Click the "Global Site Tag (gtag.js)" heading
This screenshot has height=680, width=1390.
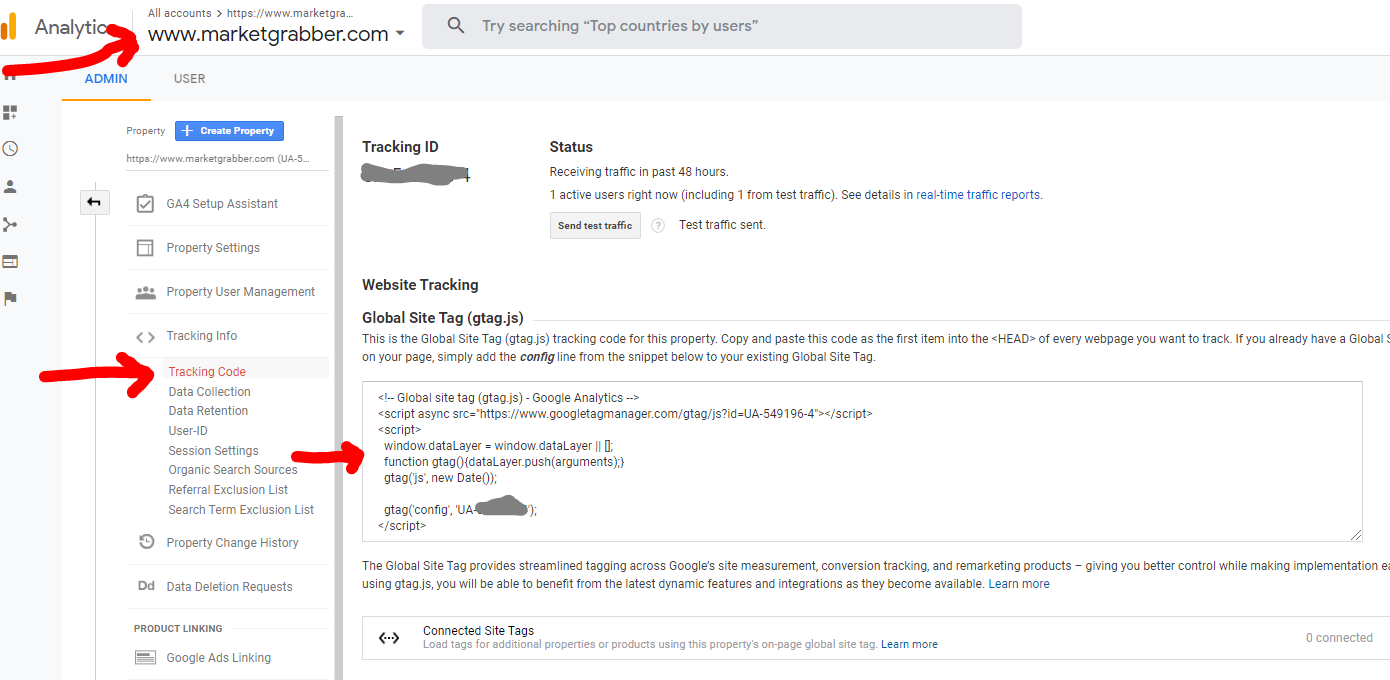[x=442, y=318]
